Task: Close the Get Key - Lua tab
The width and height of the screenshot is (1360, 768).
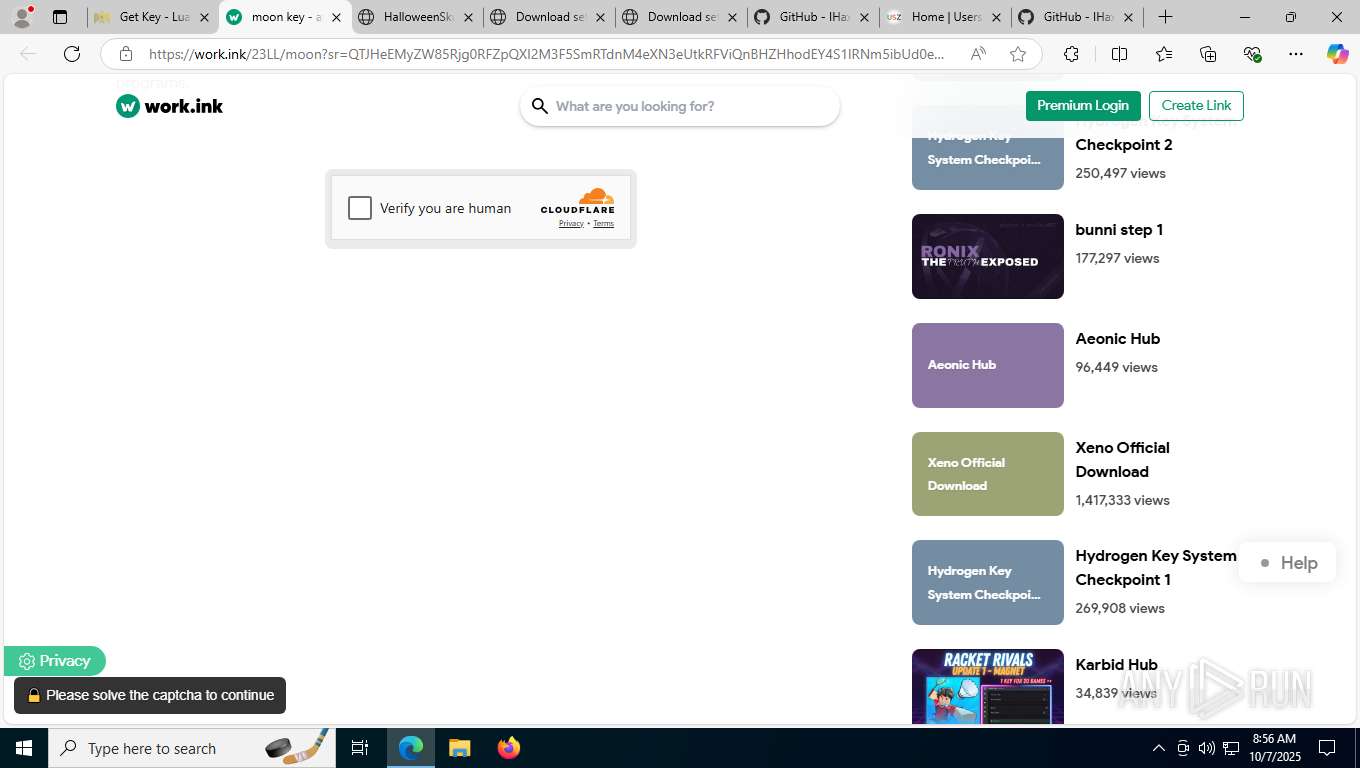Action: pyautogui.click(x=204, y=17)
